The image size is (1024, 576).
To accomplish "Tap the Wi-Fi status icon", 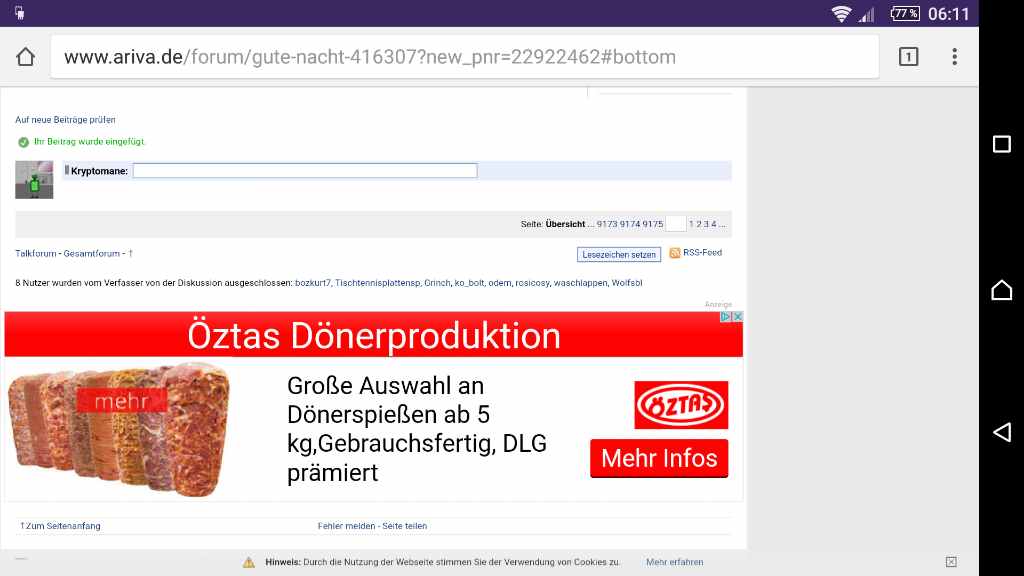I will pos(841,14).
